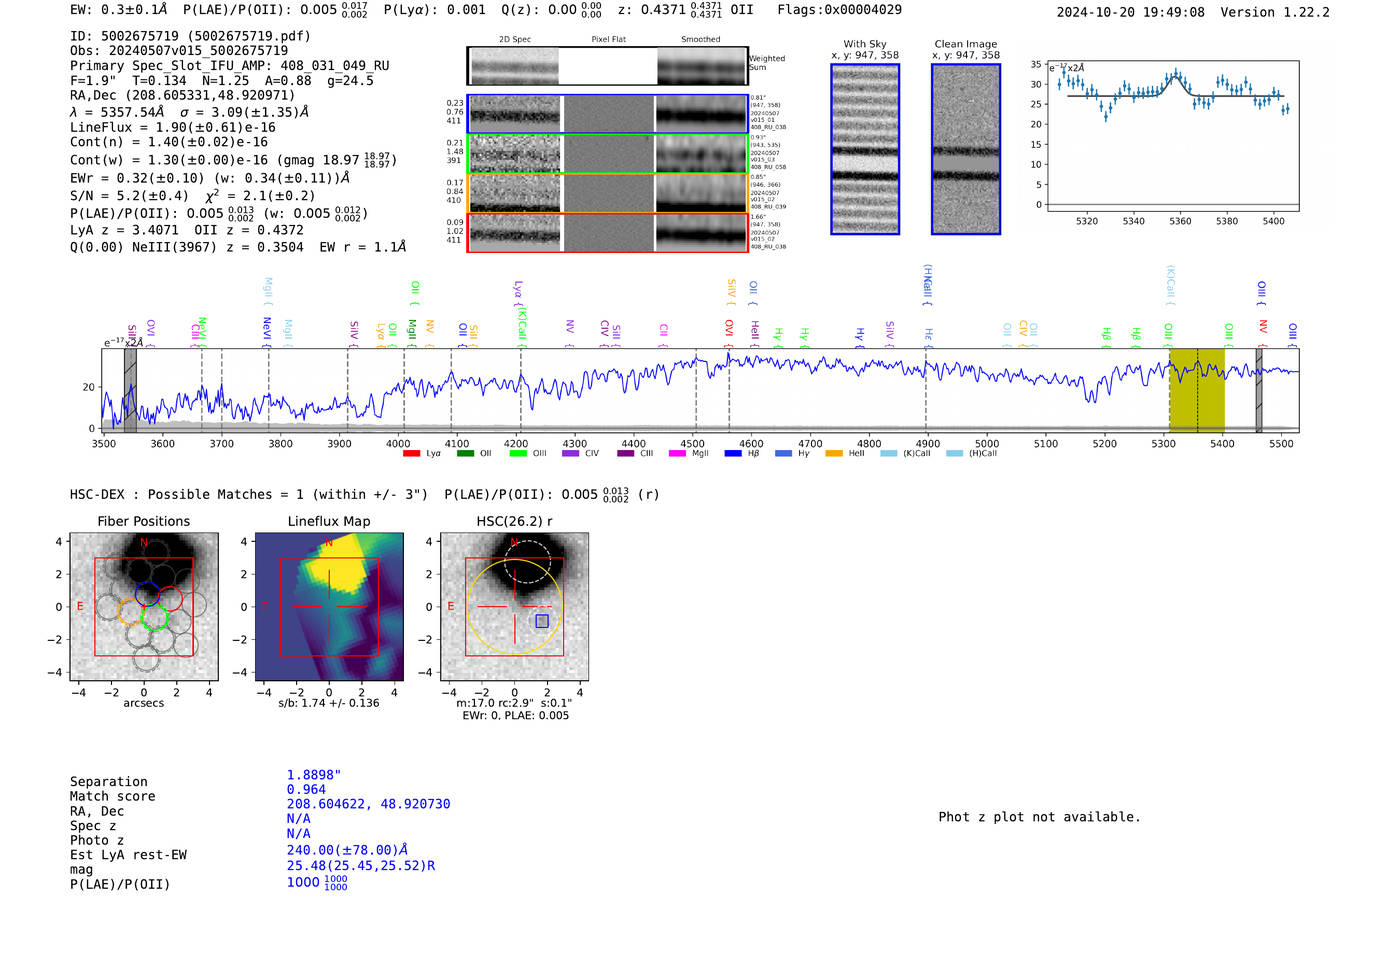The image size is (1400, 953).
Task: Click the hatched gray band near 3550 Å
Action: click(130, 390)
